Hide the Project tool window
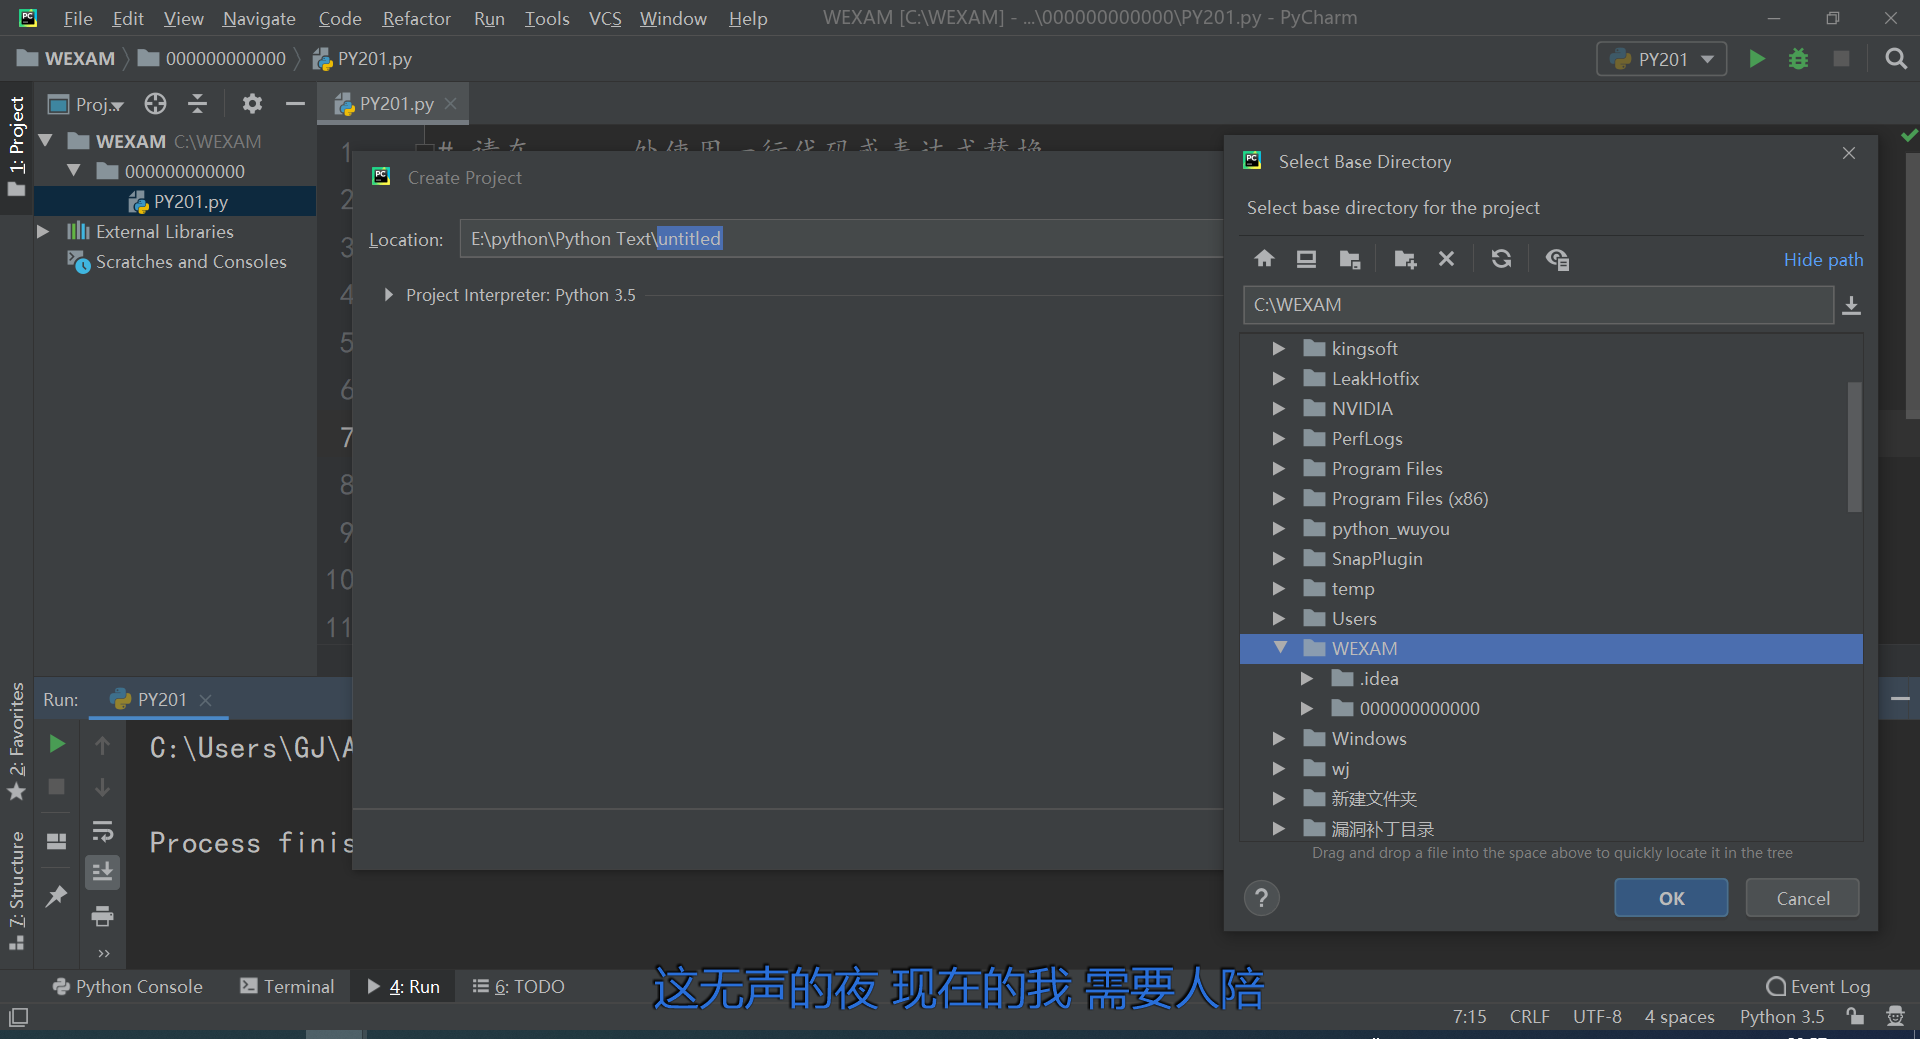The width and height of the screenshot is (1920, 1039). click(295, 104)
